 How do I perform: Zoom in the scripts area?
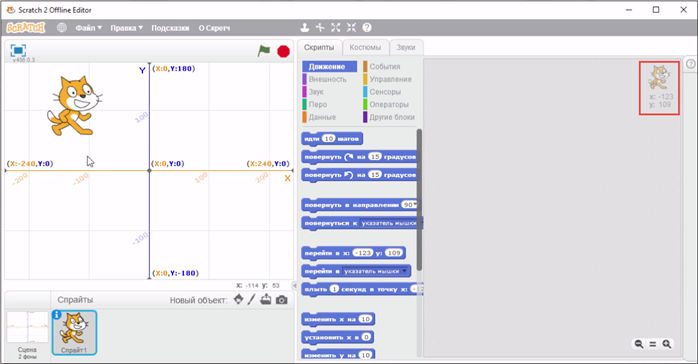point(666,344)
